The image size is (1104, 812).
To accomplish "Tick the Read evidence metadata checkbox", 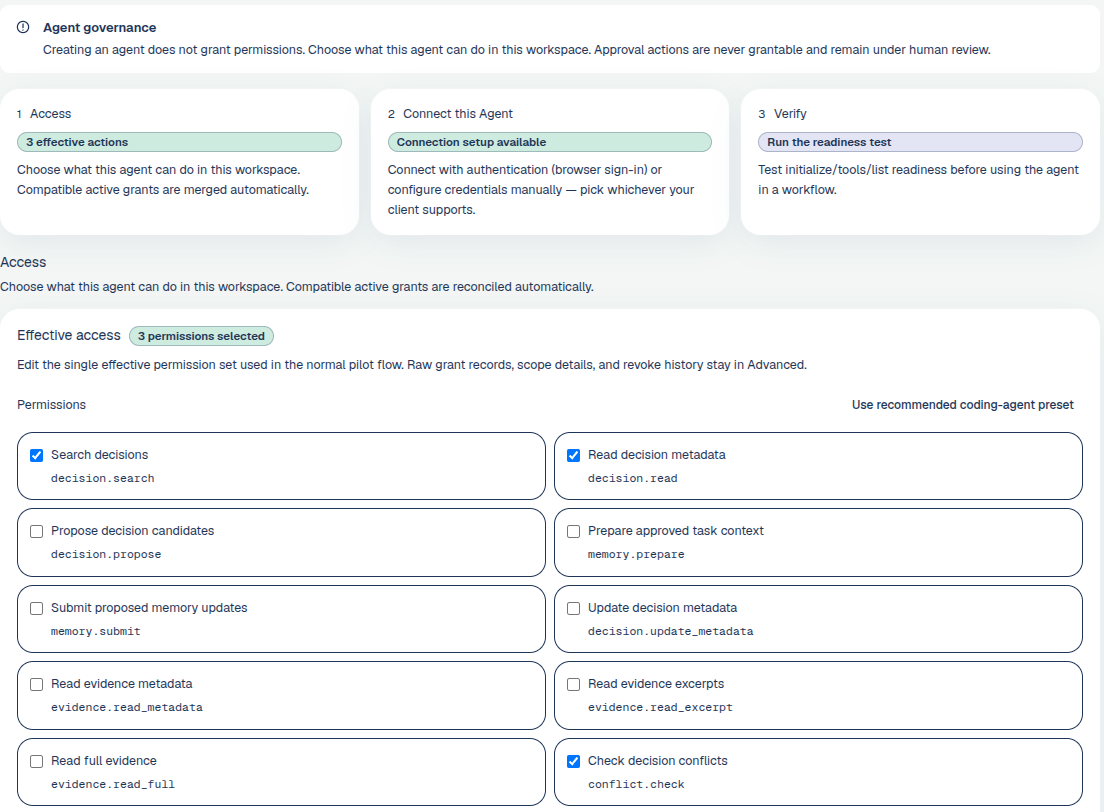I will (37, 685).
